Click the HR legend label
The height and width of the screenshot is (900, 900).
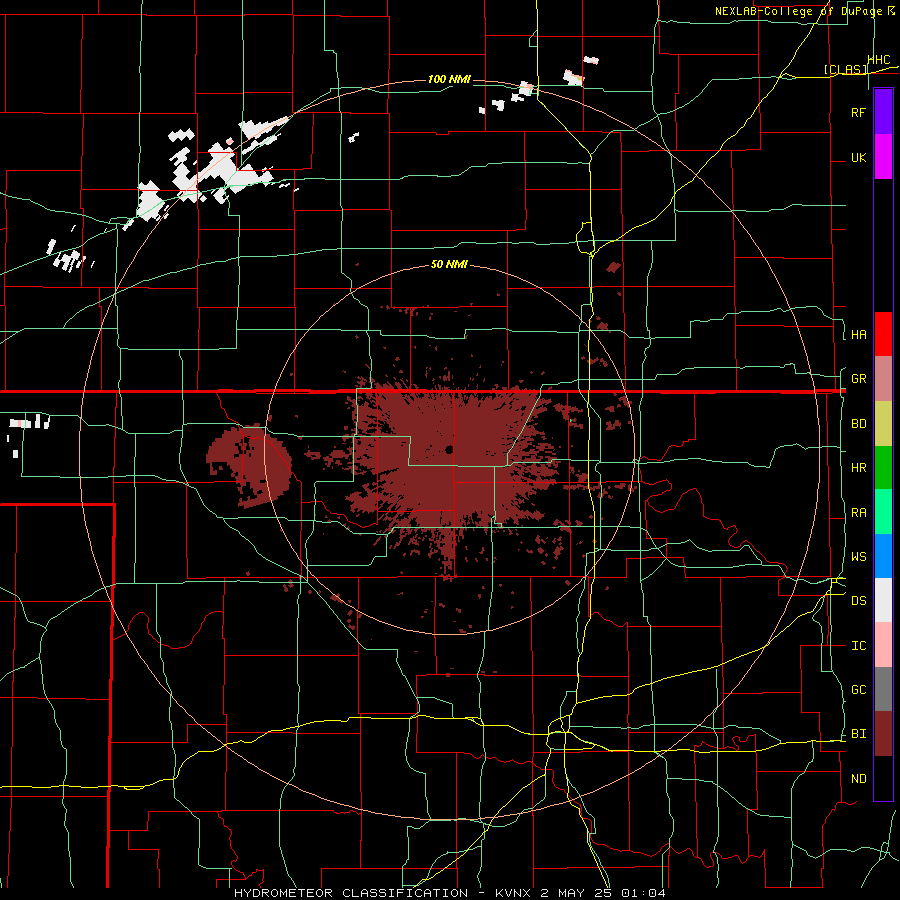(858, 468)
